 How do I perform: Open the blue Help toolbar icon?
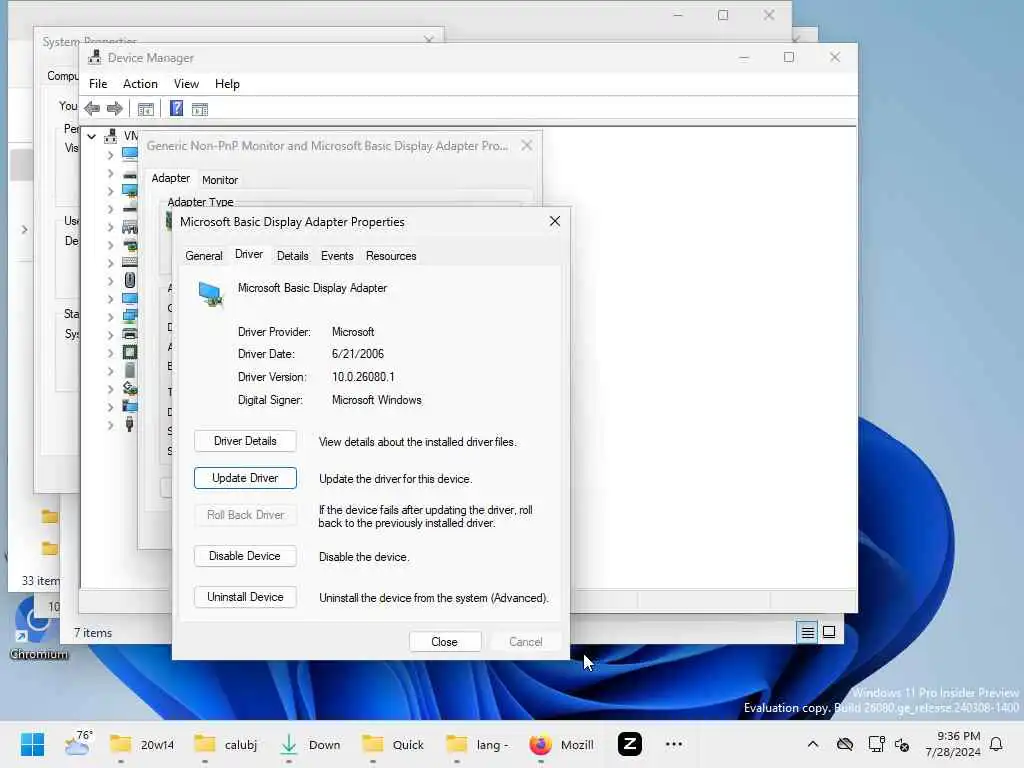[x=176, y=108]
